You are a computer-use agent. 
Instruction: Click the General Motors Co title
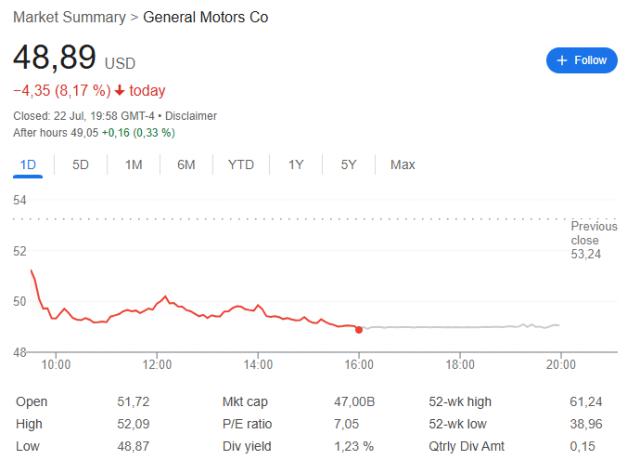click(205, 18)
